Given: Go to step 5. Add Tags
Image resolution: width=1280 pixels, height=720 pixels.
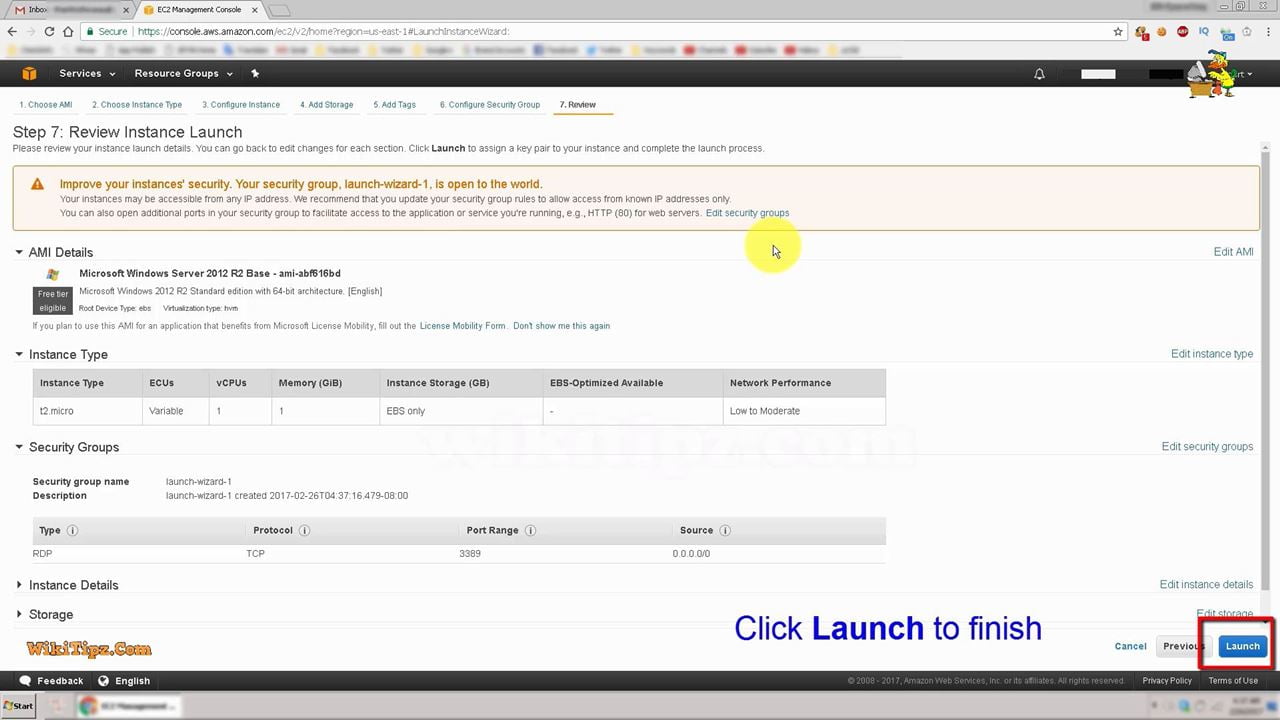Looking at the screenshot, I should [395, 105].
